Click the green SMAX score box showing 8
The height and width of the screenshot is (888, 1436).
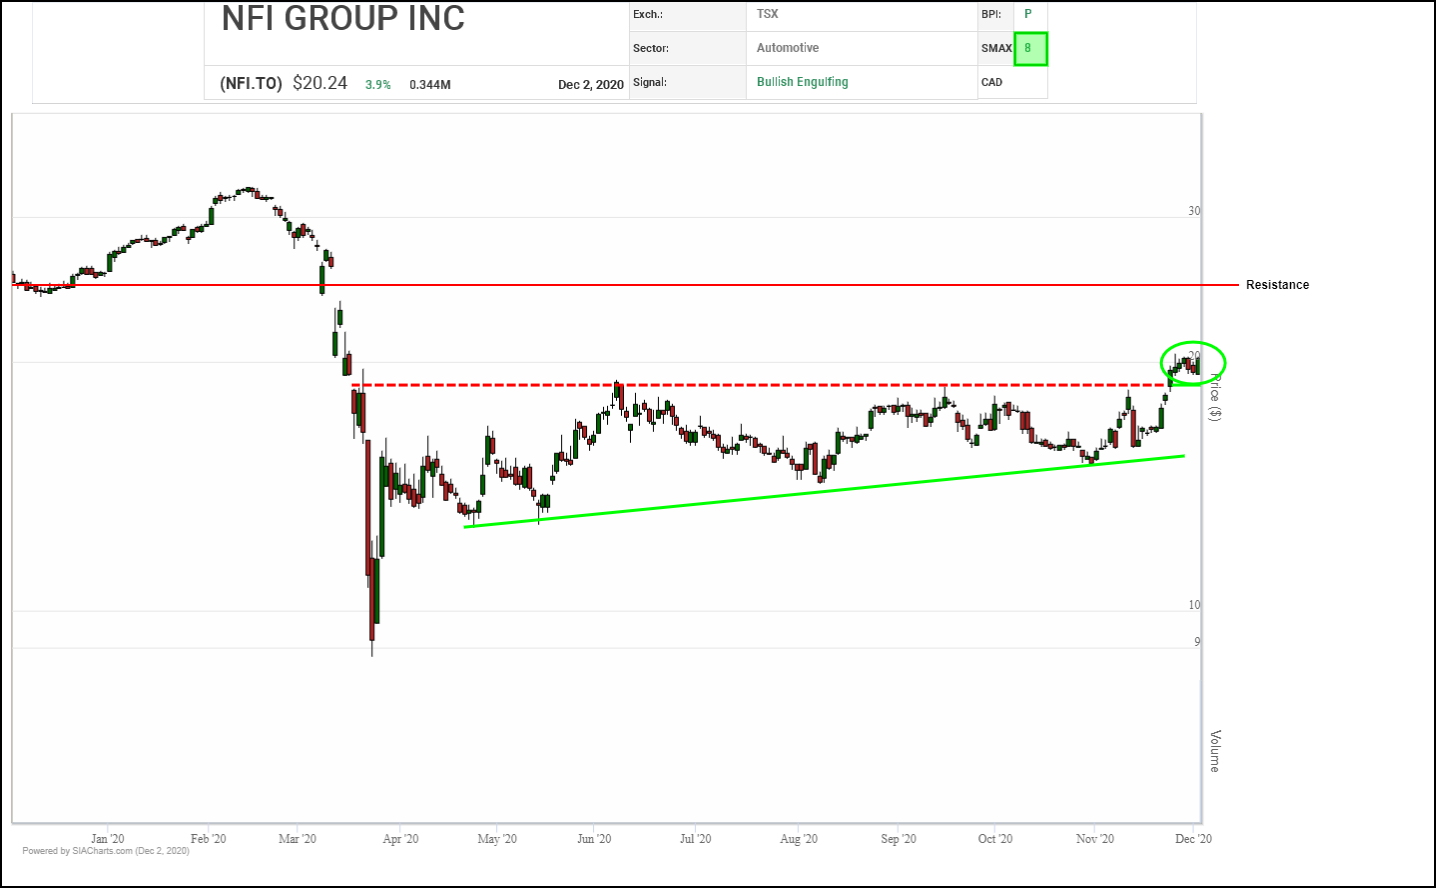(x=1030, y=49)
